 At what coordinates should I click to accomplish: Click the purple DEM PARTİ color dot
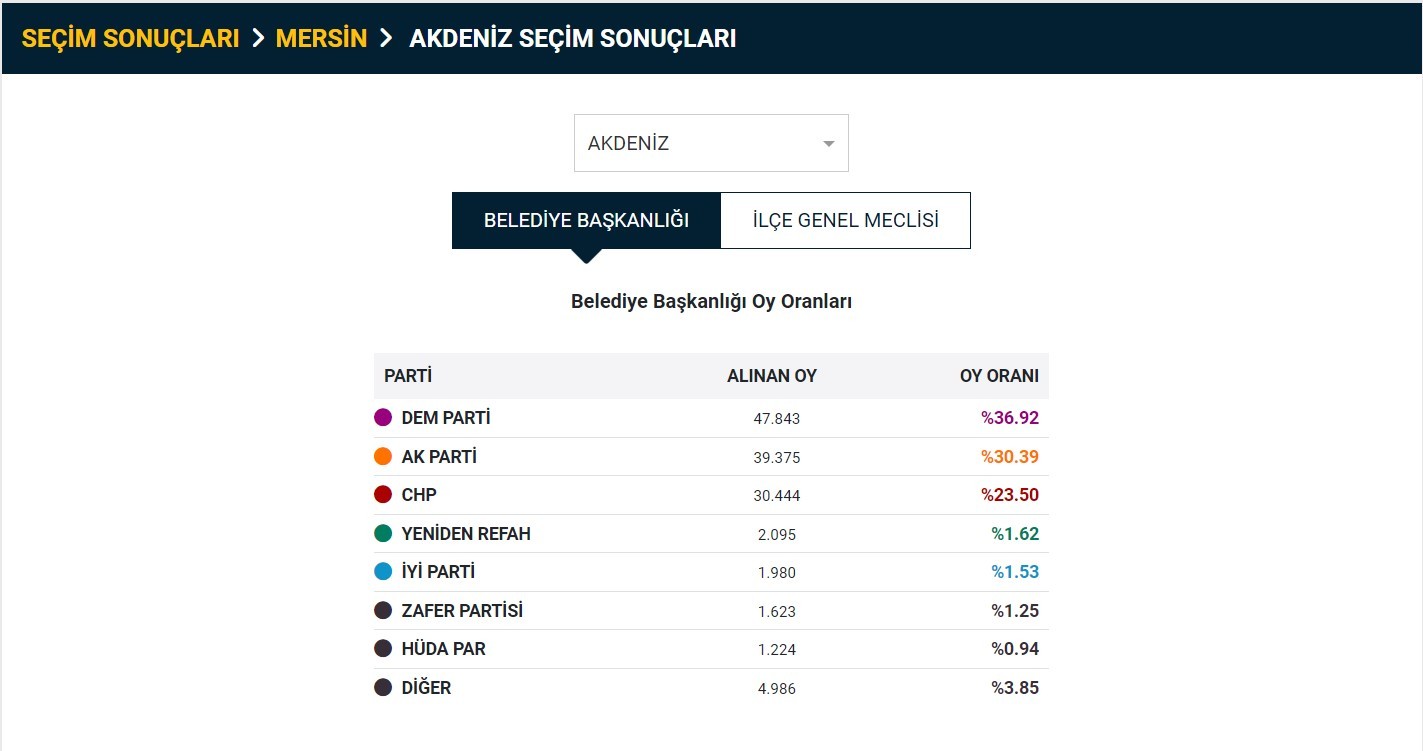click(x=383, y=418)
